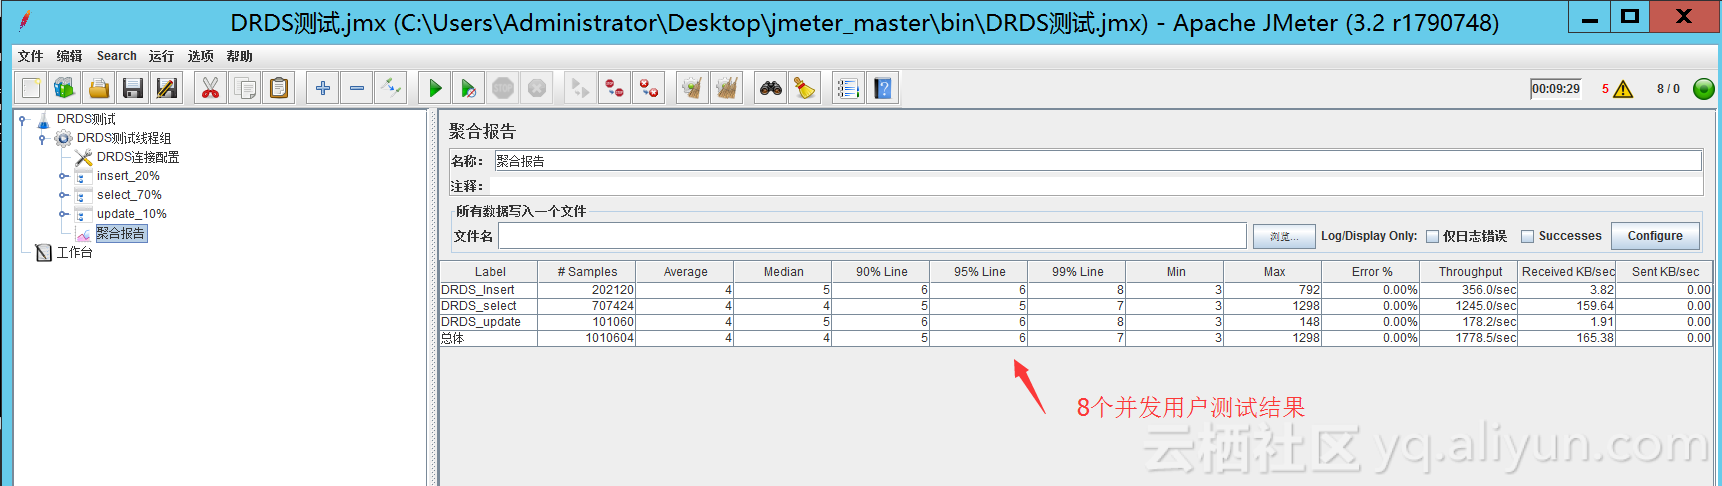This screenshot has height=486, width=1722.
Task: Click the 00:09:29 elapsed time display
Action: 1556,89
